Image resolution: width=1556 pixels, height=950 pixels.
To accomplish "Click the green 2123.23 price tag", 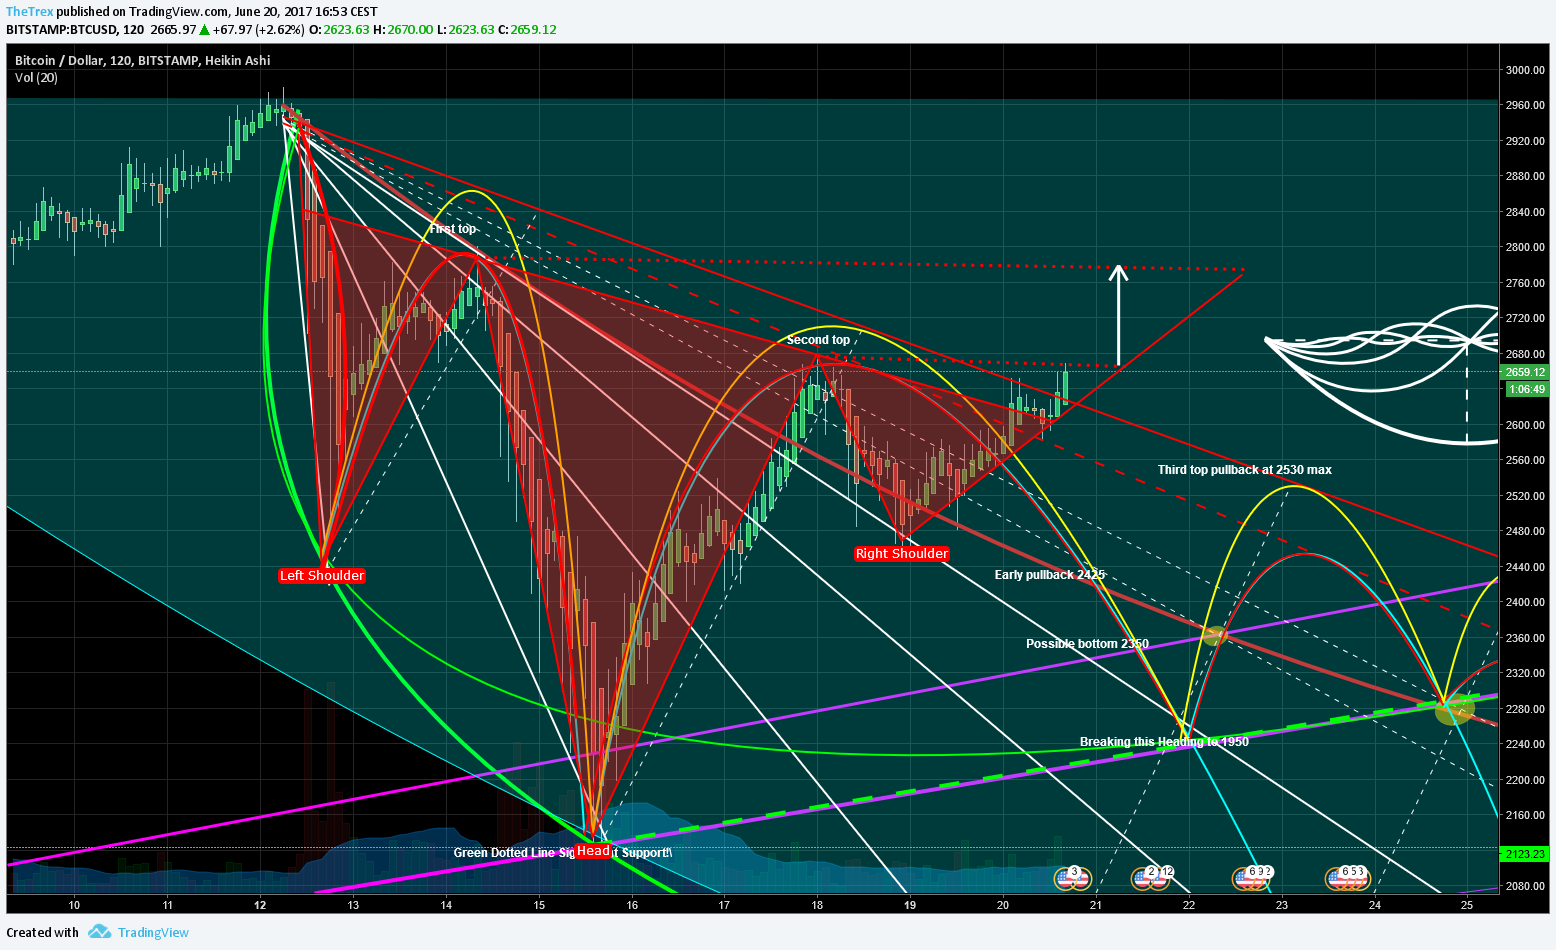I will click(x=1525, y=854).
